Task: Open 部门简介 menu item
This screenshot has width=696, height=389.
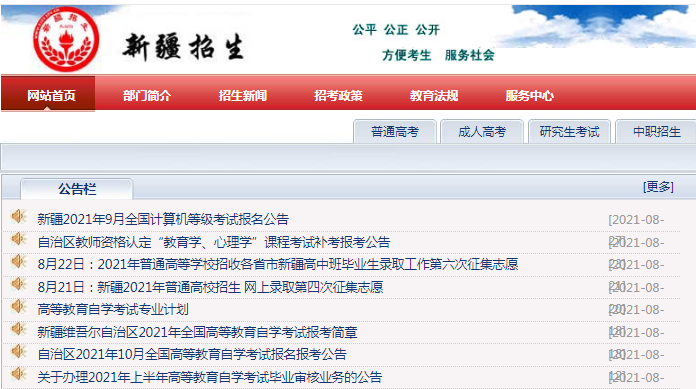Action: [147, 95]
